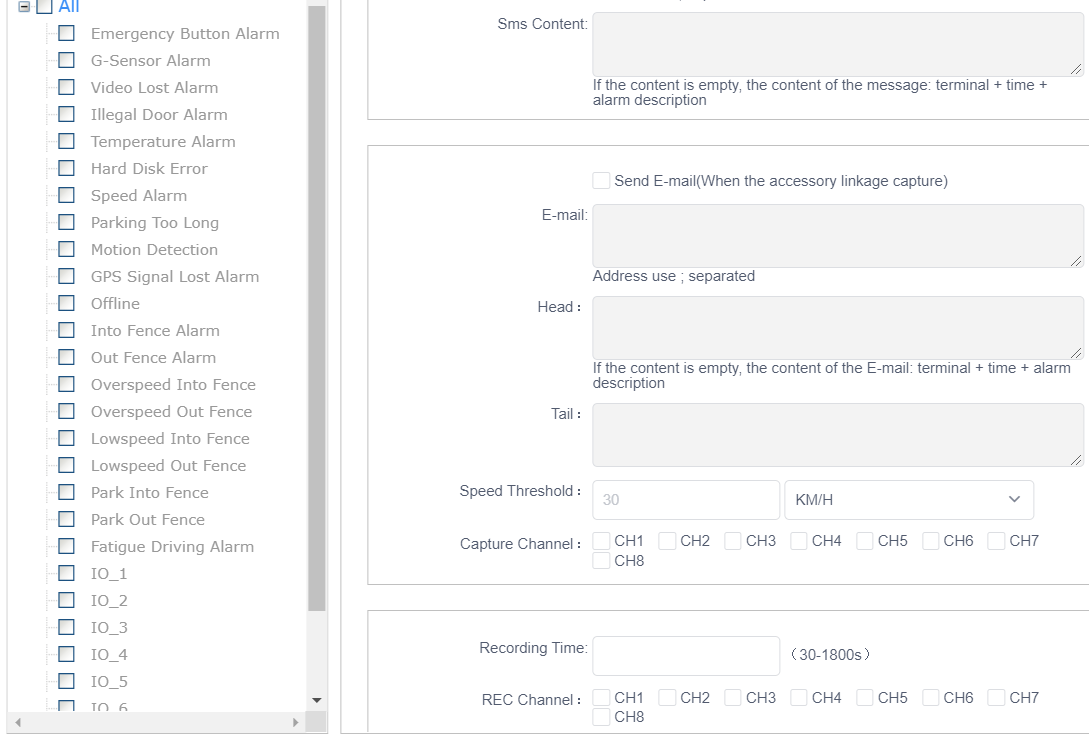Check the IO_4 alarm checkbox
Image resolution: width=1089 pixels, height=736 pixels.
tap(67, 654)
